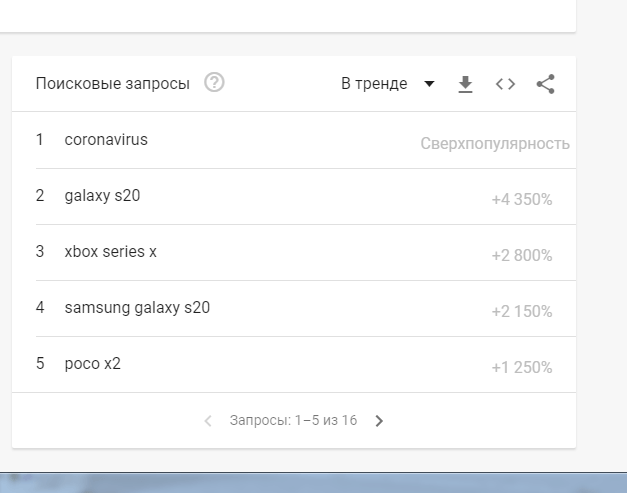Viewport: 627px width, 493px height.
Task: Click the "samsung galaxy s20" query
Action: pyautogui.click(x=137, y=308)
